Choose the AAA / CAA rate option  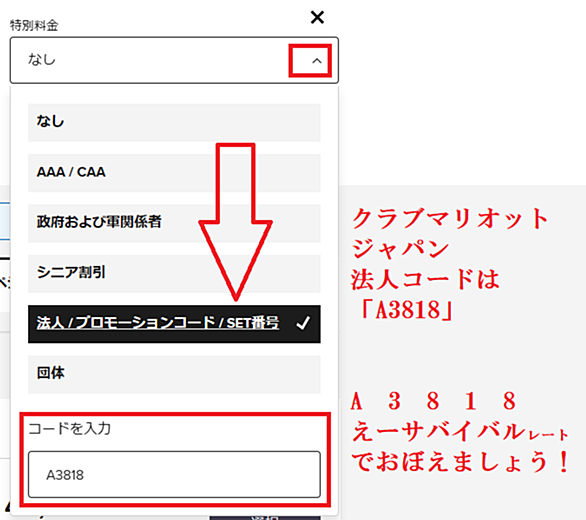click(x=174, y=173)
